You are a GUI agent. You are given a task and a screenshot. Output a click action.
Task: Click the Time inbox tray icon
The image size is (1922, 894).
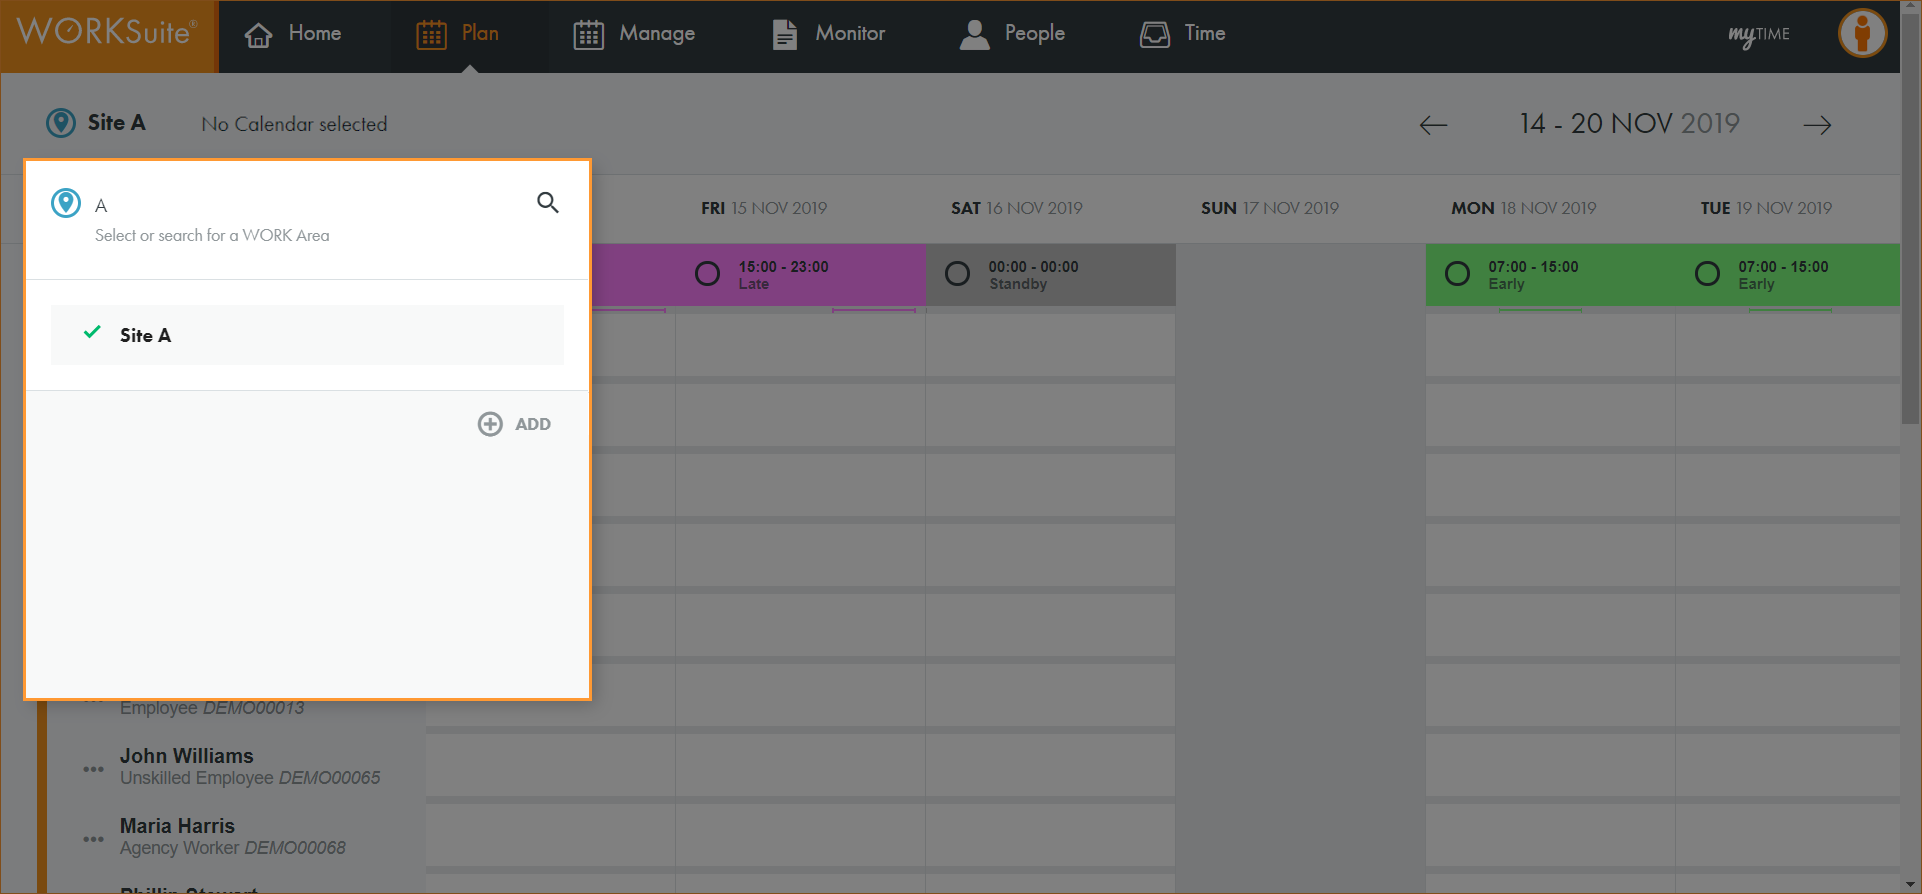(x=1154, y=35)
